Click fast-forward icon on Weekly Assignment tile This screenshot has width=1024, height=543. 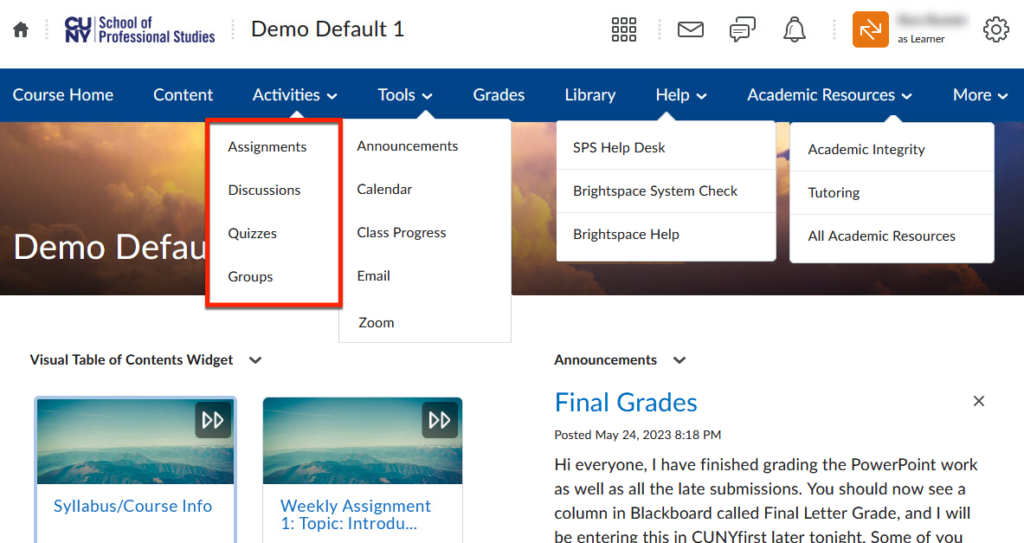click(440, 420)
